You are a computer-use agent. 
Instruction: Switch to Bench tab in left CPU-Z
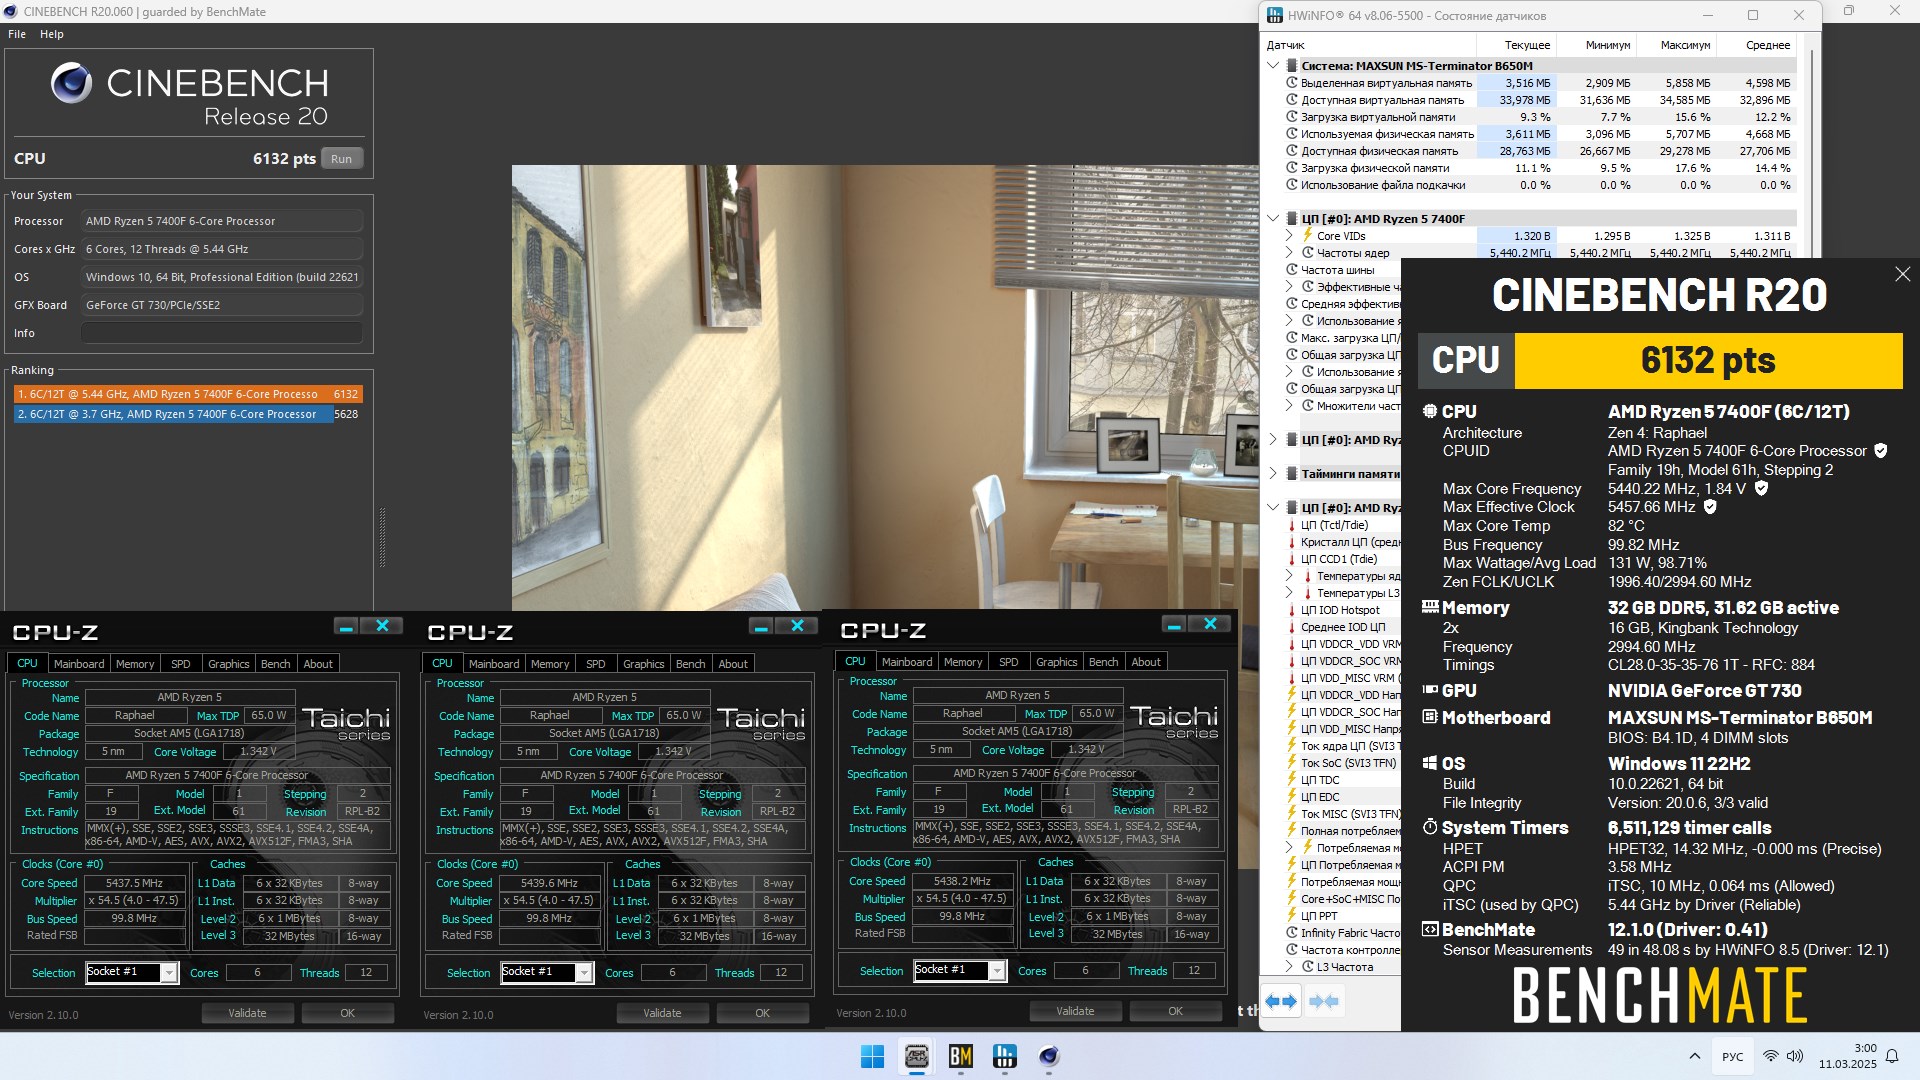(x=275, y=664)
